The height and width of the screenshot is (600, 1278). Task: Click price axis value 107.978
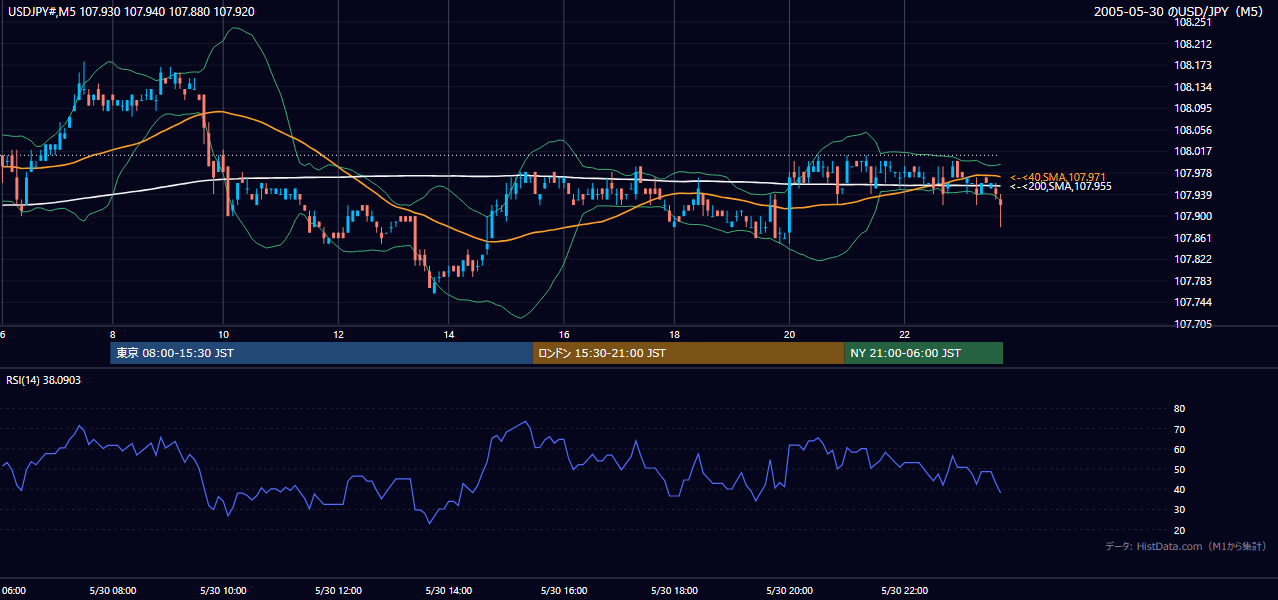click(x=1194, y=173)
